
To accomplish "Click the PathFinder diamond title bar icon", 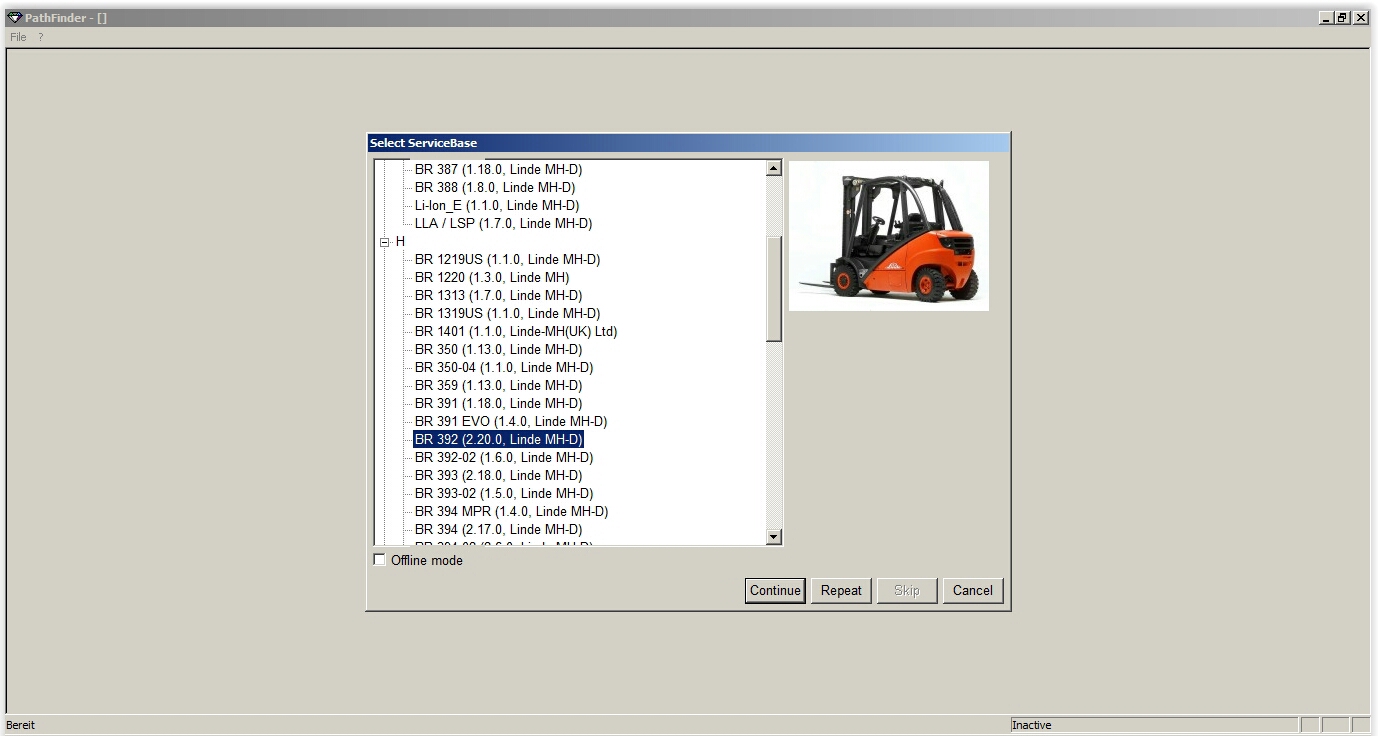I will coord(14,18).
